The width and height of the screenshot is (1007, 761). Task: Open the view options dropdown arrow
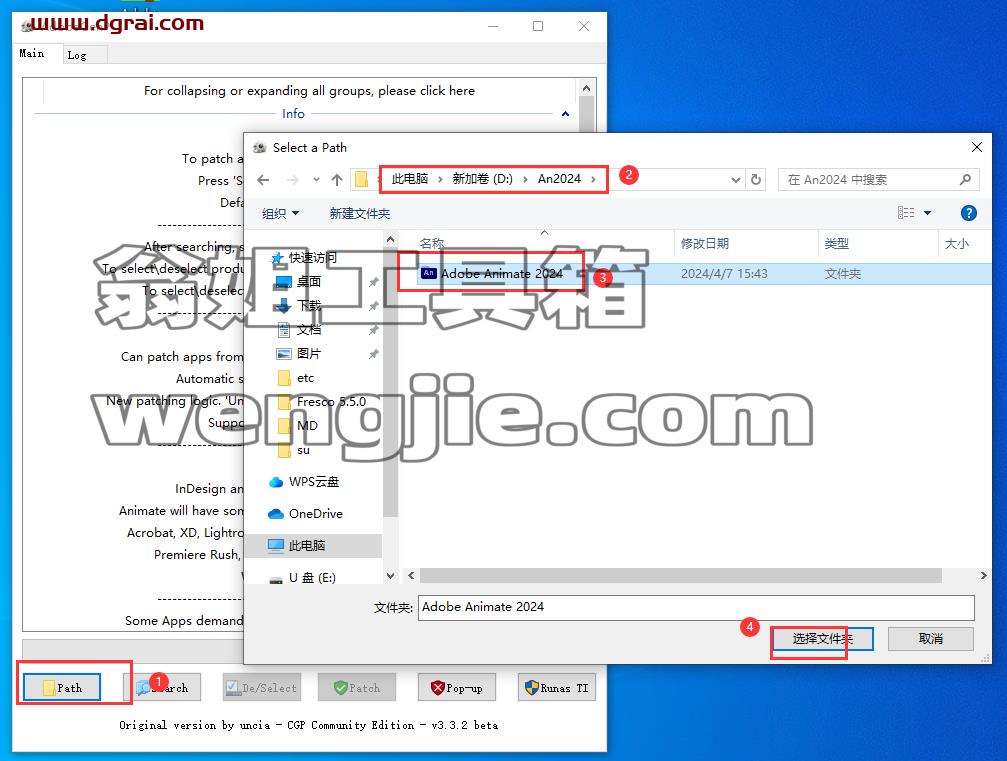(x=927, y=213)
